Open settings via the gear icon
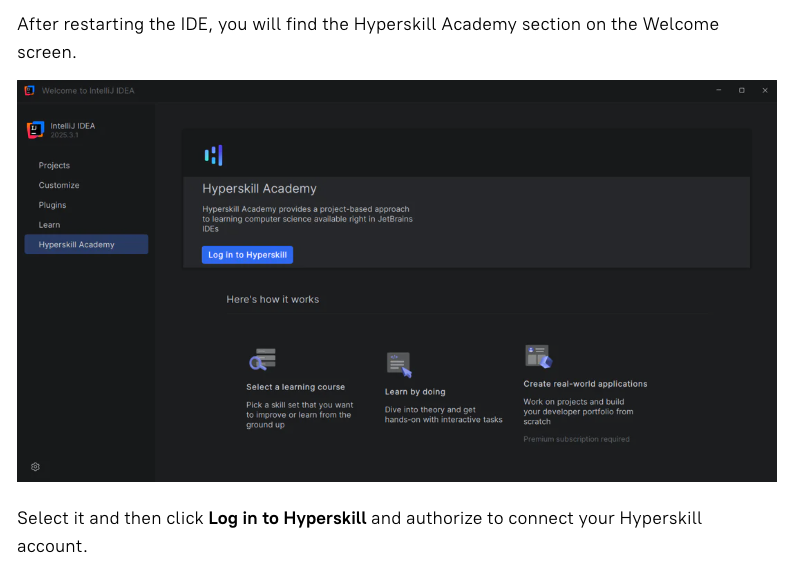This screenshot has height=571, width=793. point(35,467)
